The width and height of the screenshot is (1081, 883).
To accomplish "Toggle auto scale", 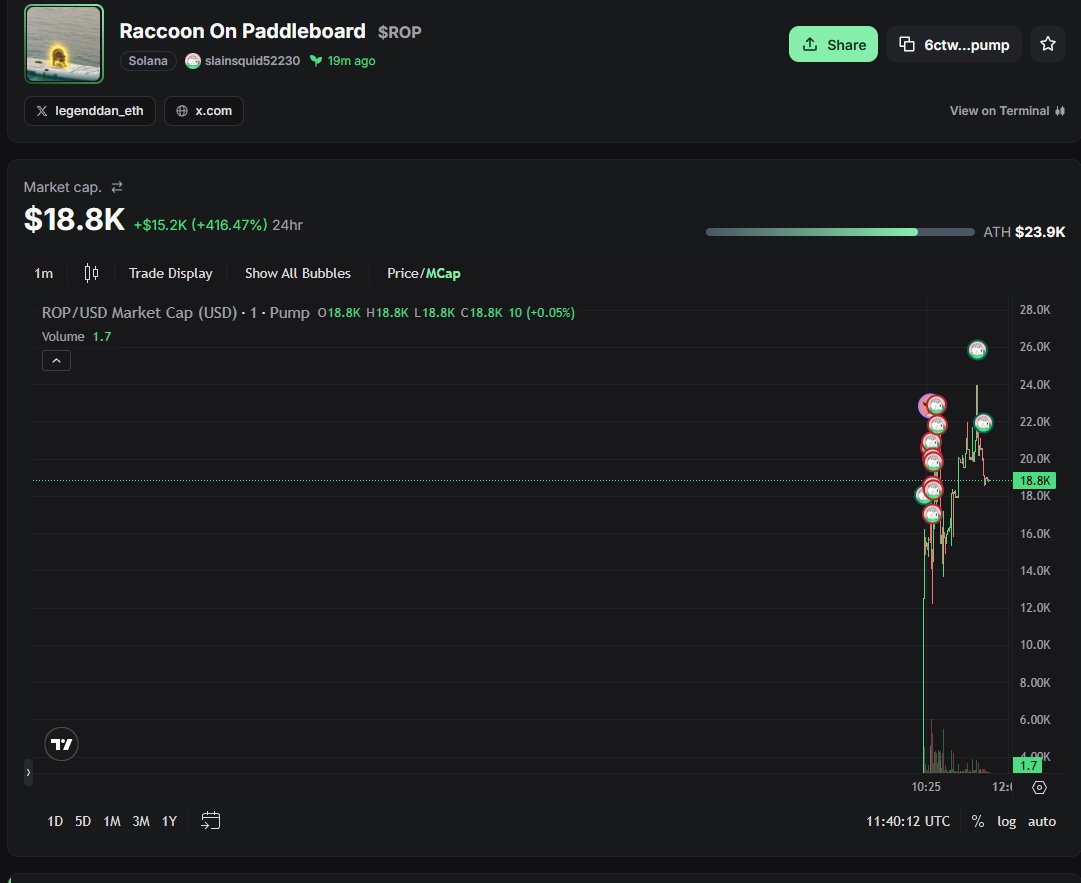I will (x=1042, y=821).
